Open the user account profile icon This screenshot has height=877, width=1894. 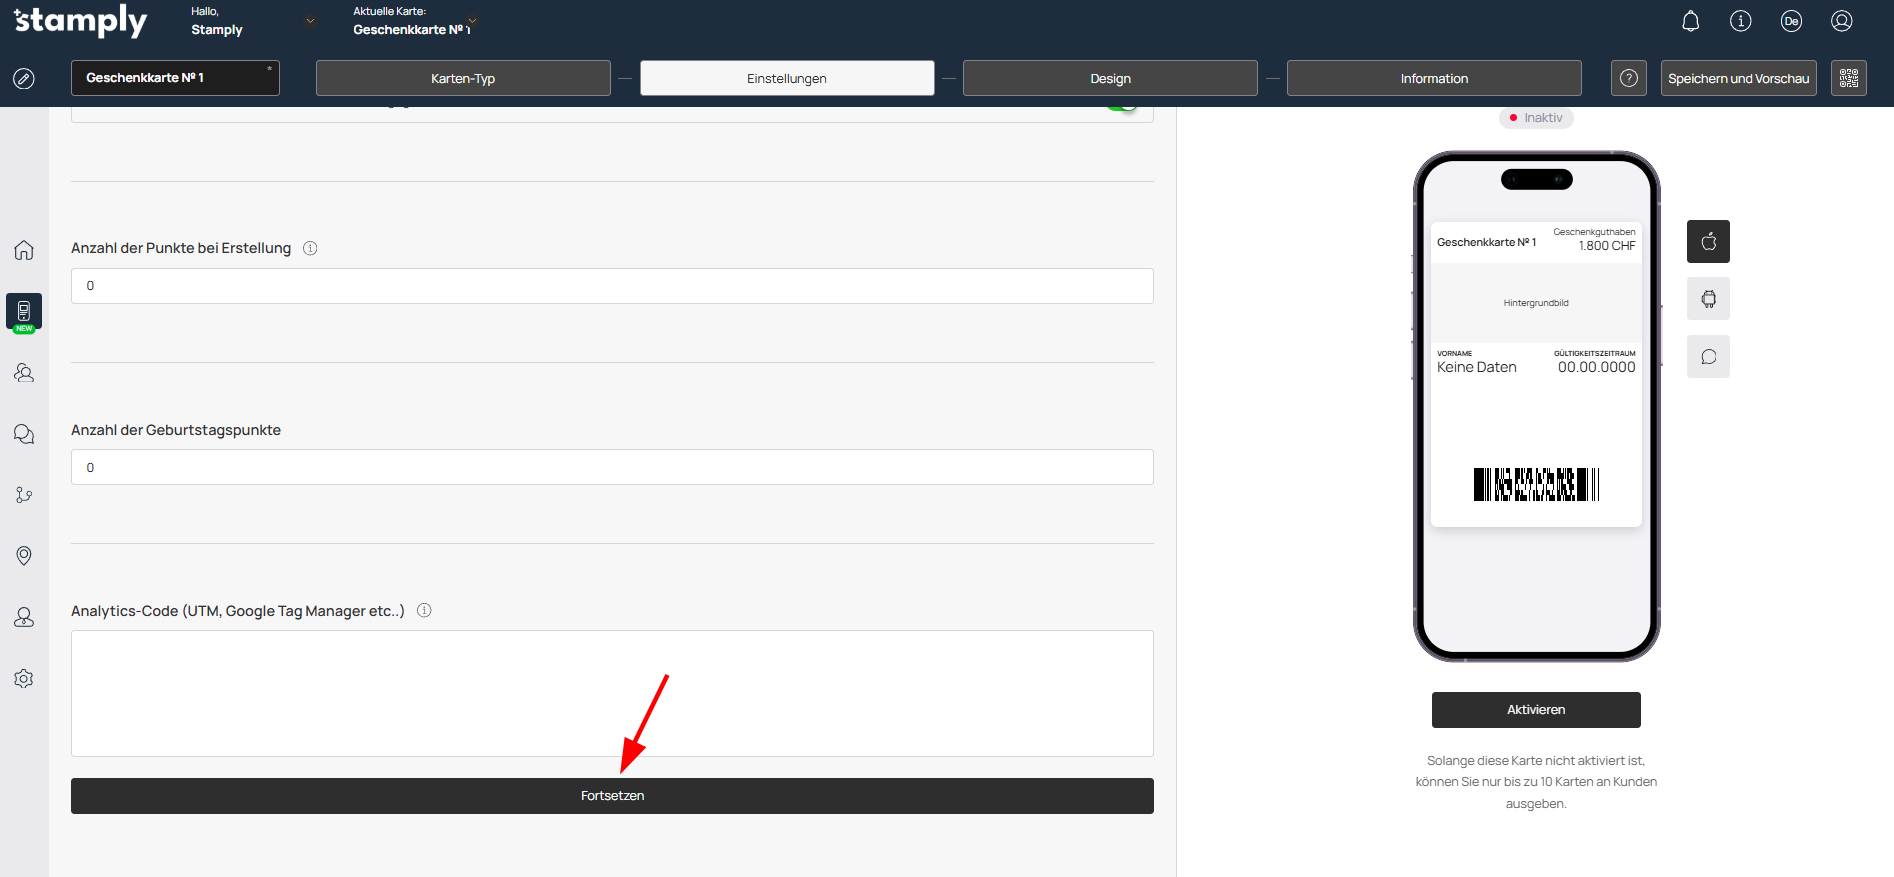click(x=1841, y=21)
